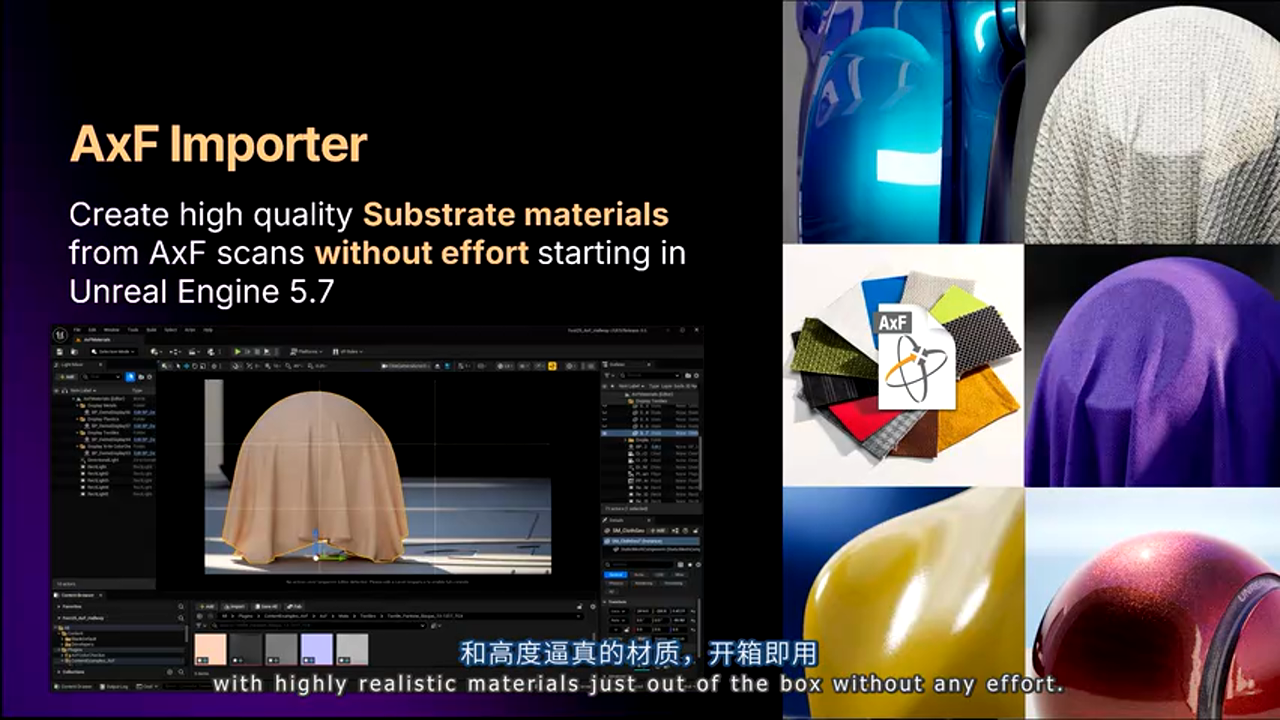Screen dimensions: 1280x720
Task: Open the File menu
Action: click(77, 329)
